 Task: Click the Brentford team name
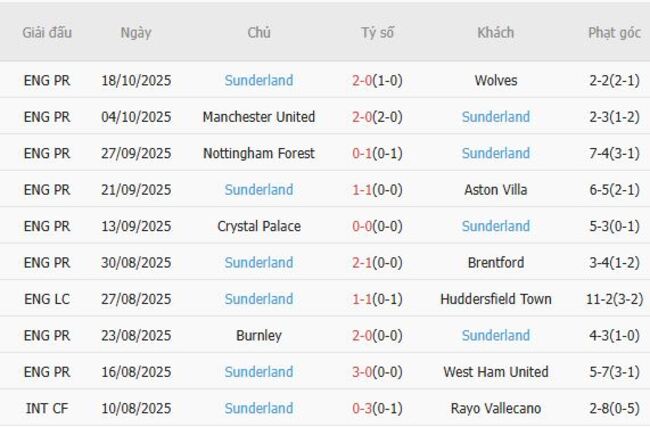[x=495, y=263]
